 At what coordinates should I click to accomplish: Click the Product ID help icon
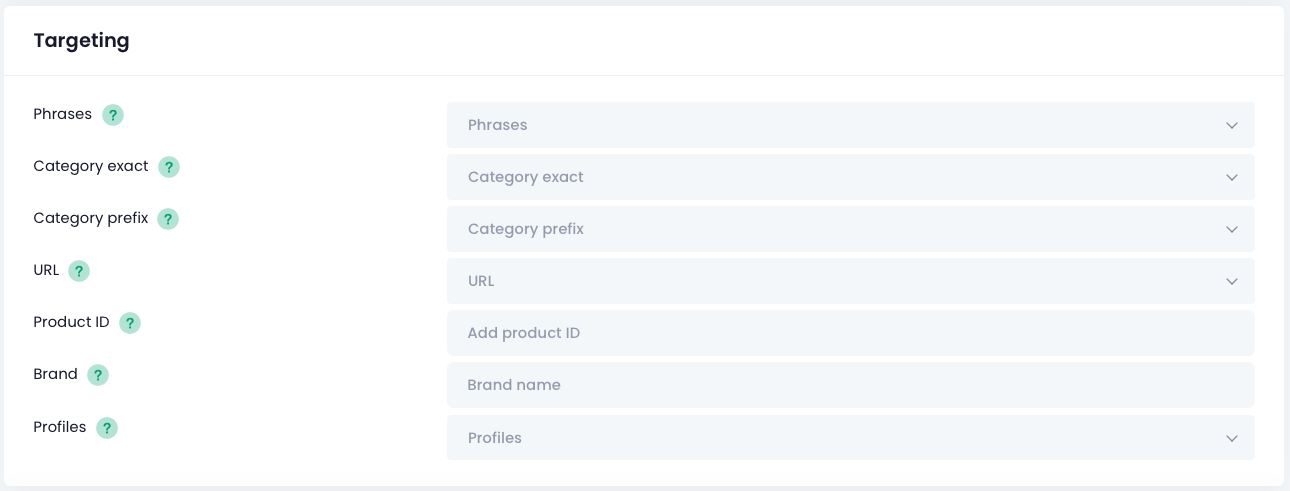coord(130,323)
